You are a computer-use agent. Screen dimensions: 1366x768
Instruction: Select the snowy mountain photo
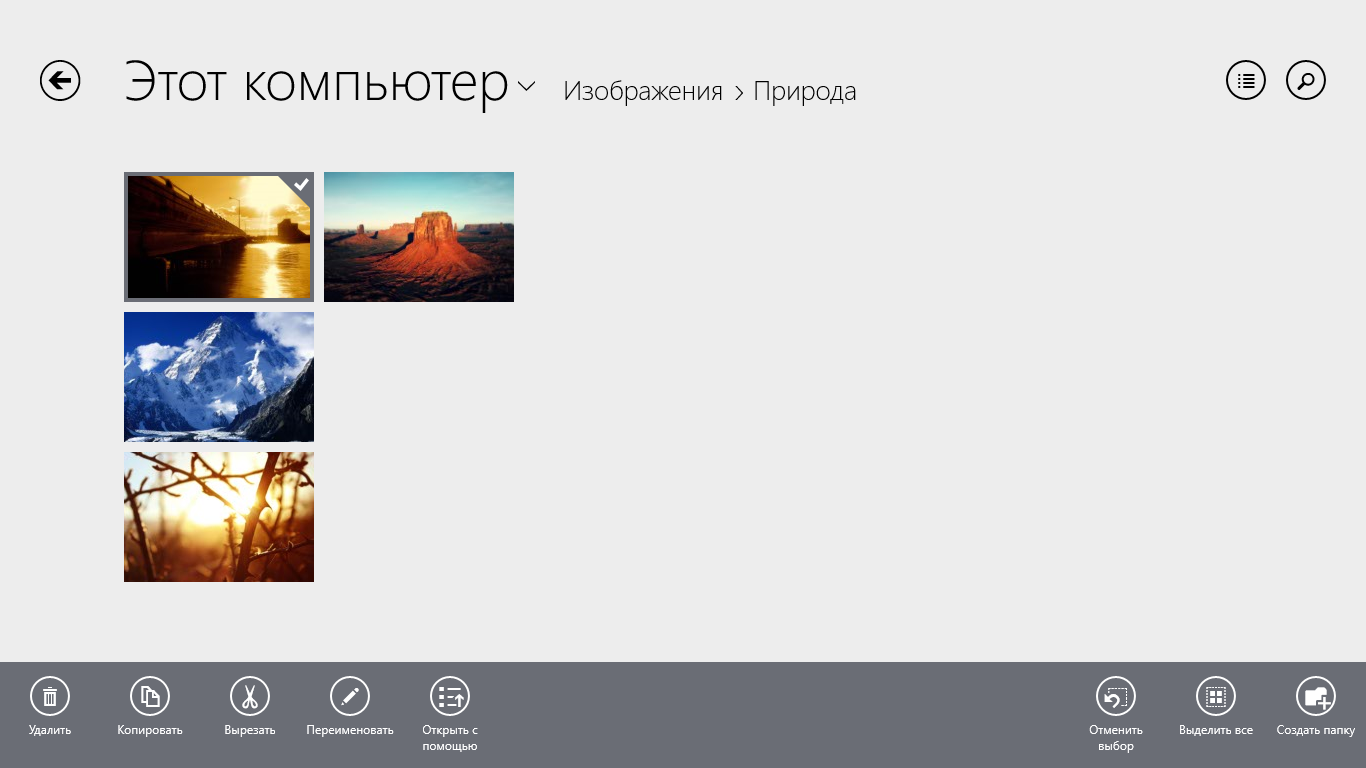[x=219, y=377]
